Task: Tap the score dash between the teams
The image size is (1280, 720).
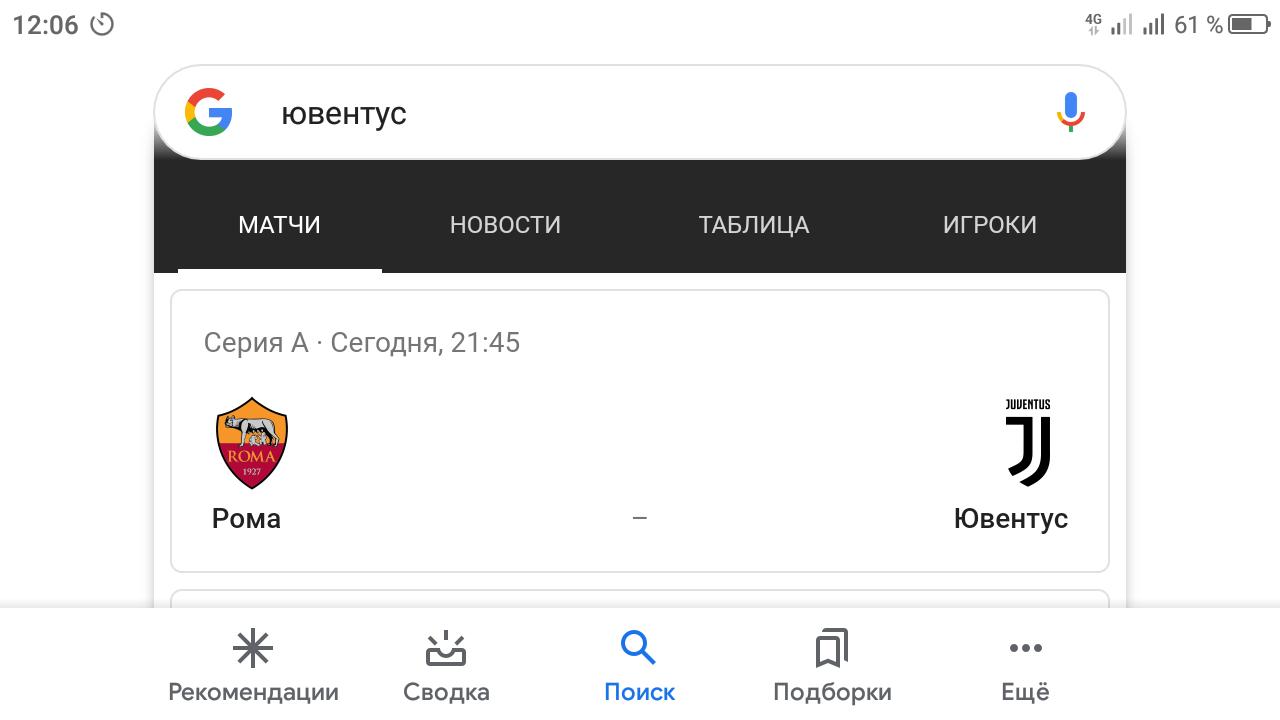Action: pos(640,518)
